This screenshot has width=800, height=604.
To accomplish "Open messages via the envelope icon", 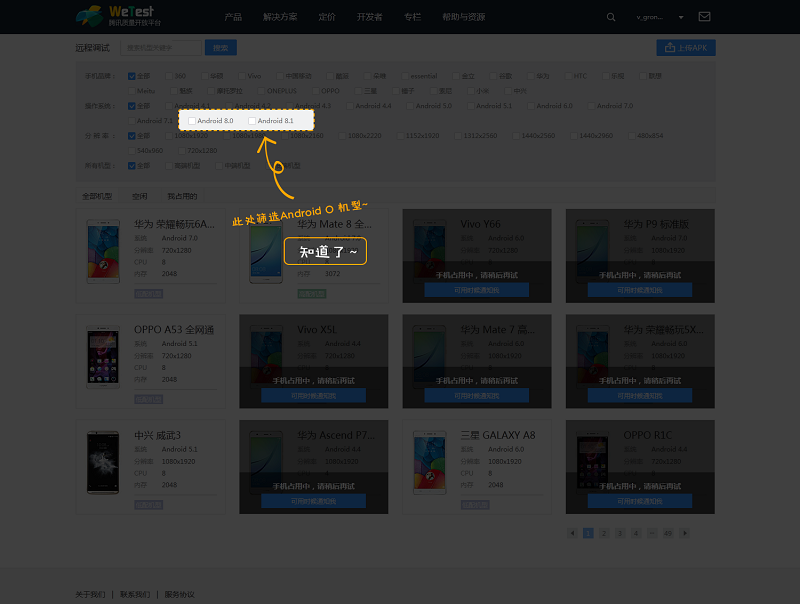I will click(x=704, y=17).
